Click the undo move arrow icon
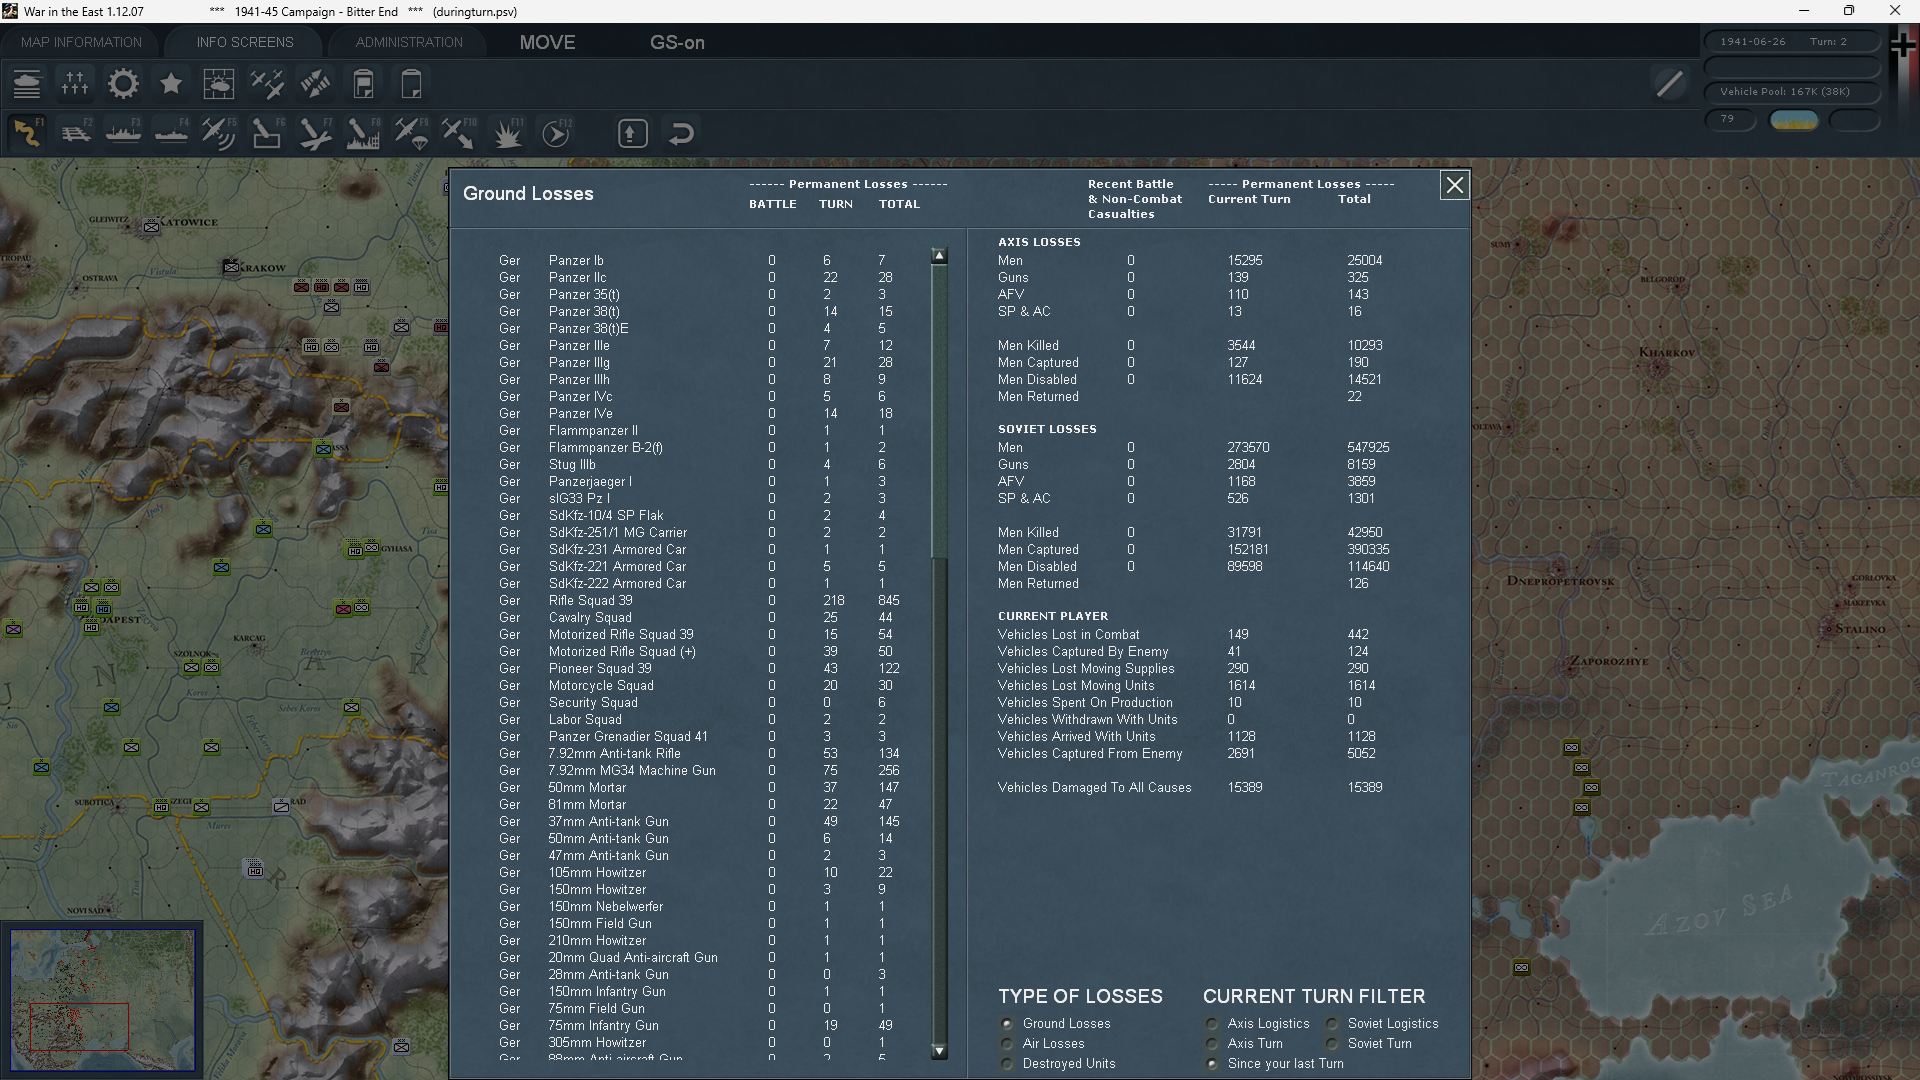 681,133
